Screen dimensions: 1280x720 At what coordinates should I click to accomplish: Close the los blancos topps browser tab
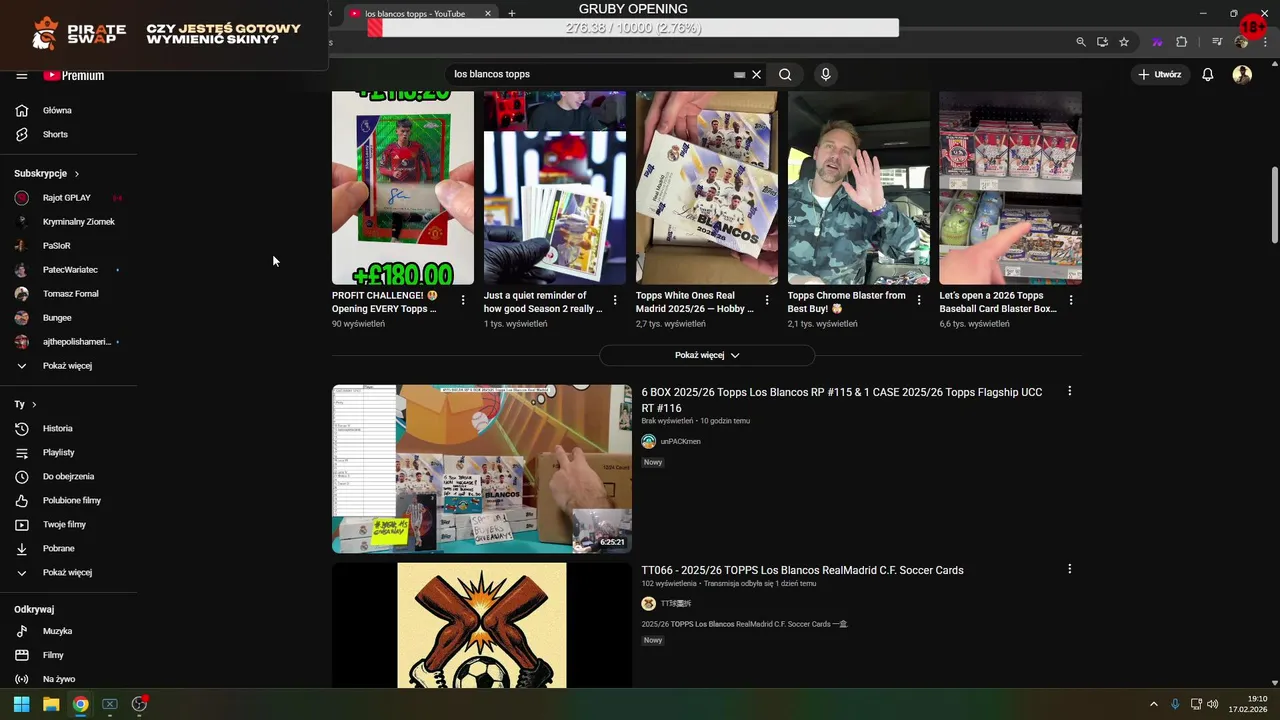[x=488, y=14]
